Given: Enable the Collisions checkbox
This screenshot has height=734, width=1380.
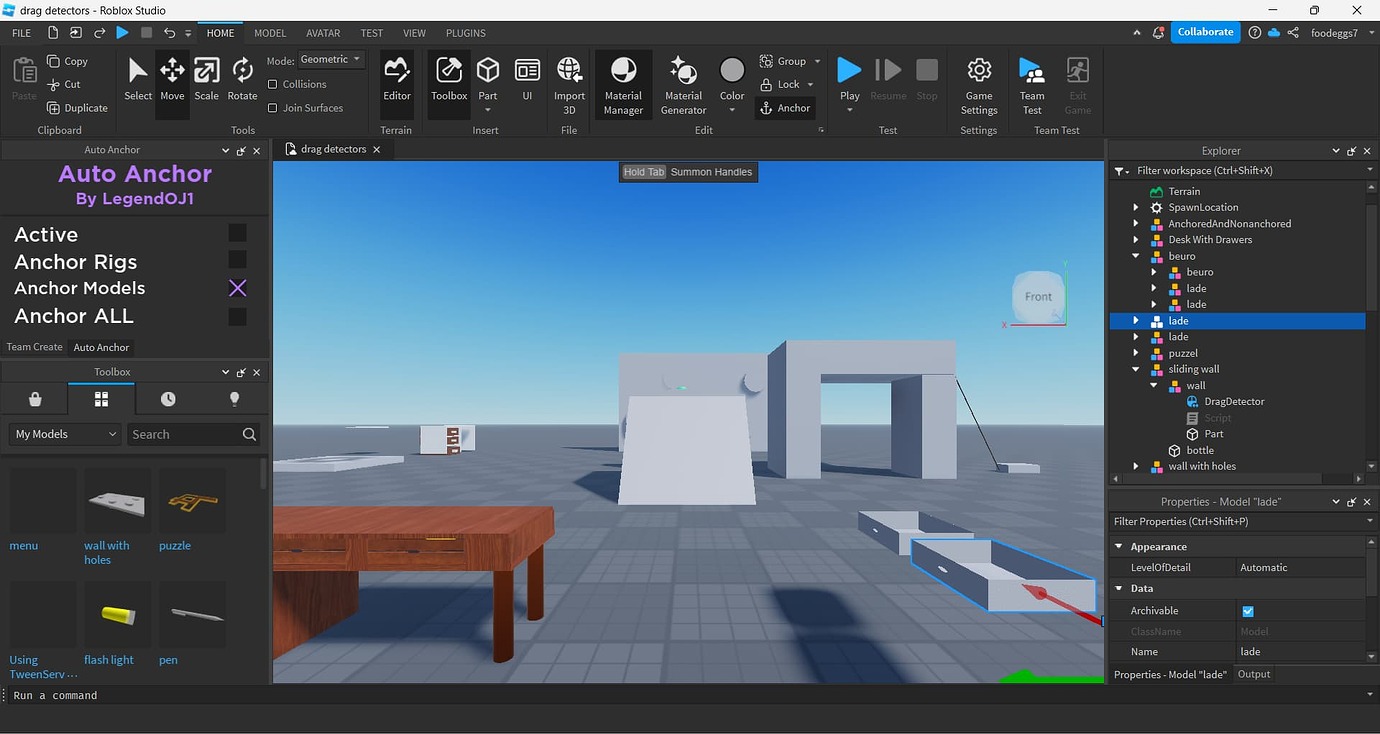Looking at the screenshot, I should click(x=273, y=85).
